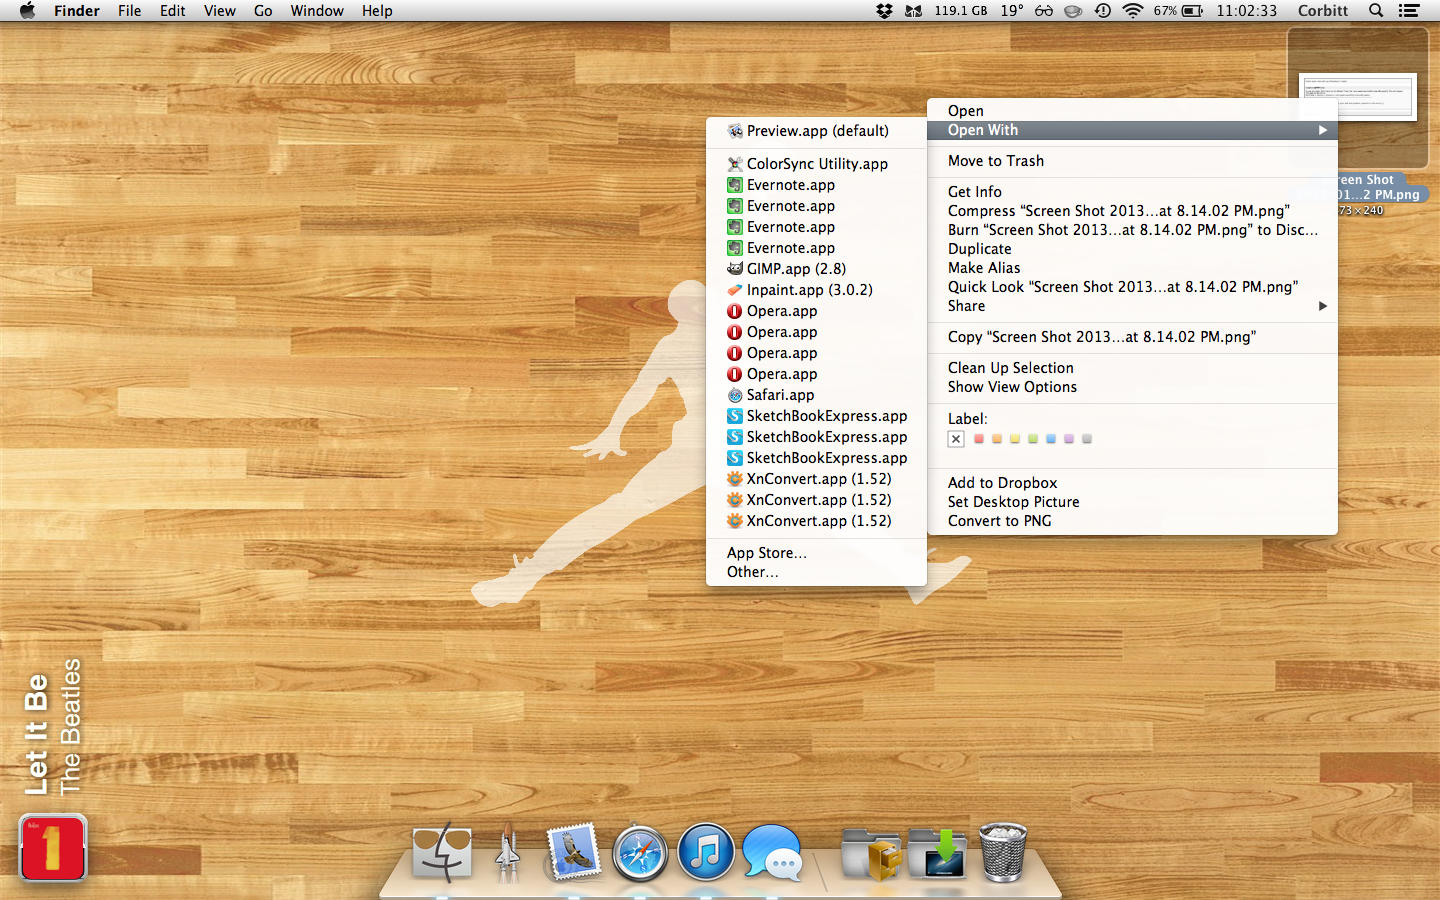This screenshot has height=900, width=1440.
Task: Apply the orange label color
Action: [x=997, y=439]
